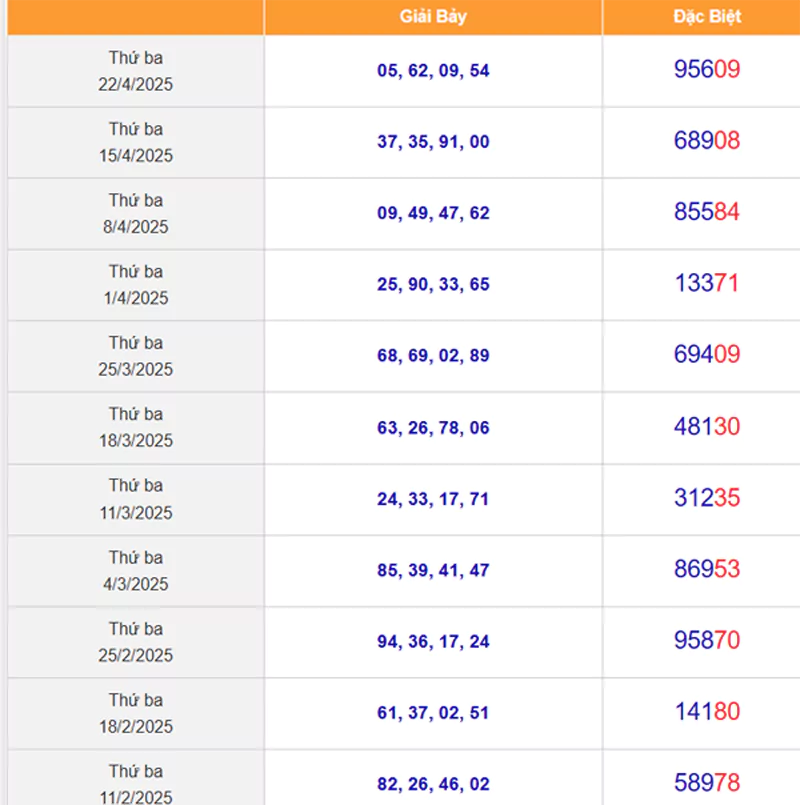
Task: Click special prize number 95609
Action: pos(706,70)
